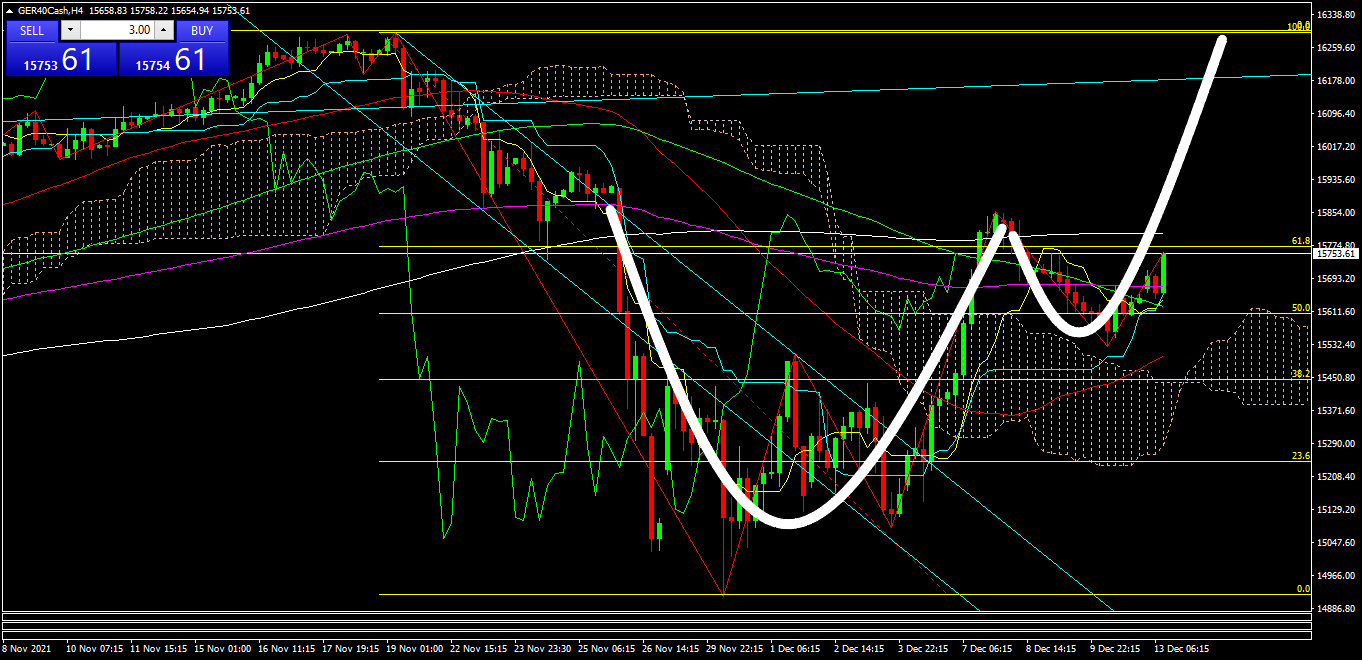The image size is (1362, 660).
Task: Click 16178.00 on the price scale
Action: pyautogui.click(x=1336, y=81)
